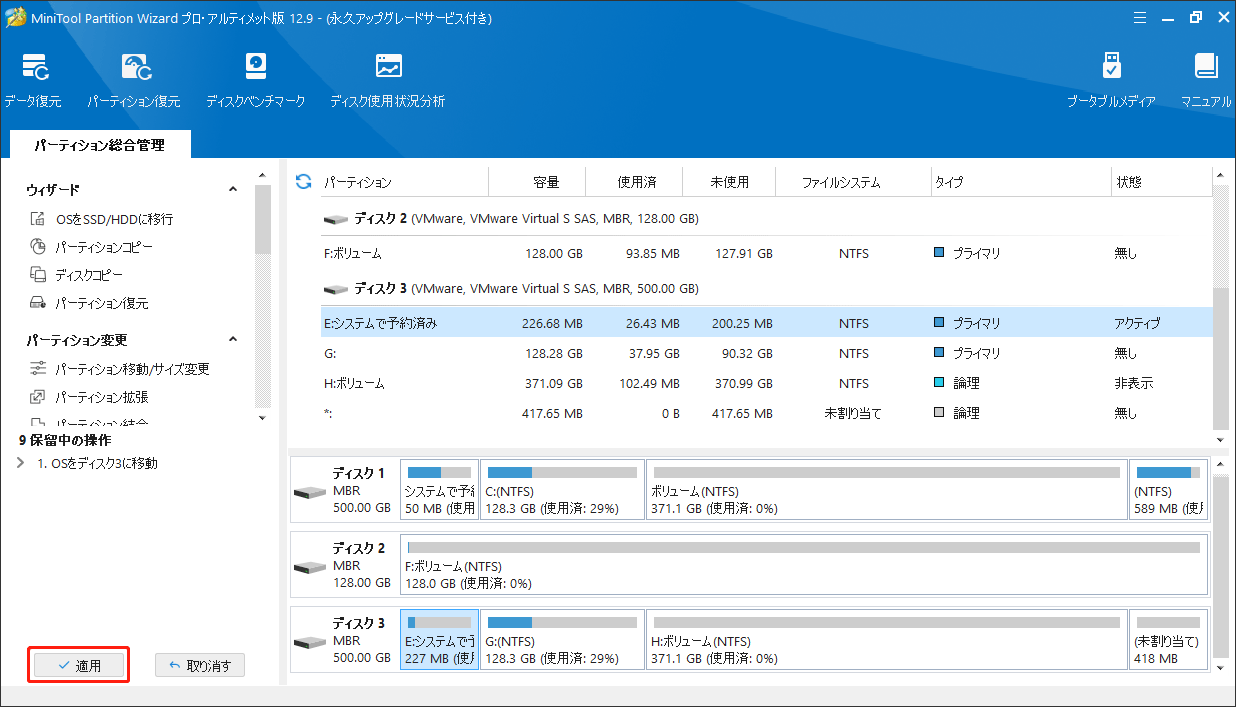Open Disk Usage Analyzer (ディスク使用状況分析)
Image resolution: width=1236 pixels, height=707 pixels.
coord(388,80)
